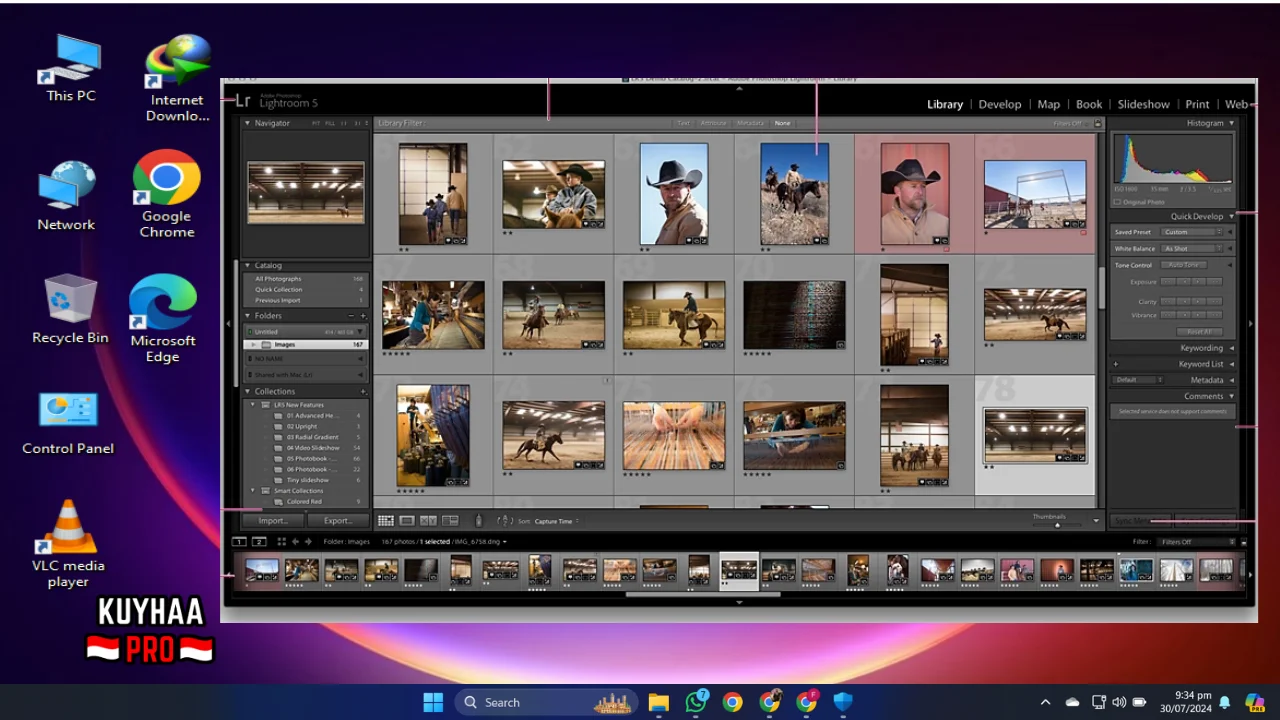Screen dimensions: 1280x720
Task: Click the Windows Start button
Action: [433, 702]
